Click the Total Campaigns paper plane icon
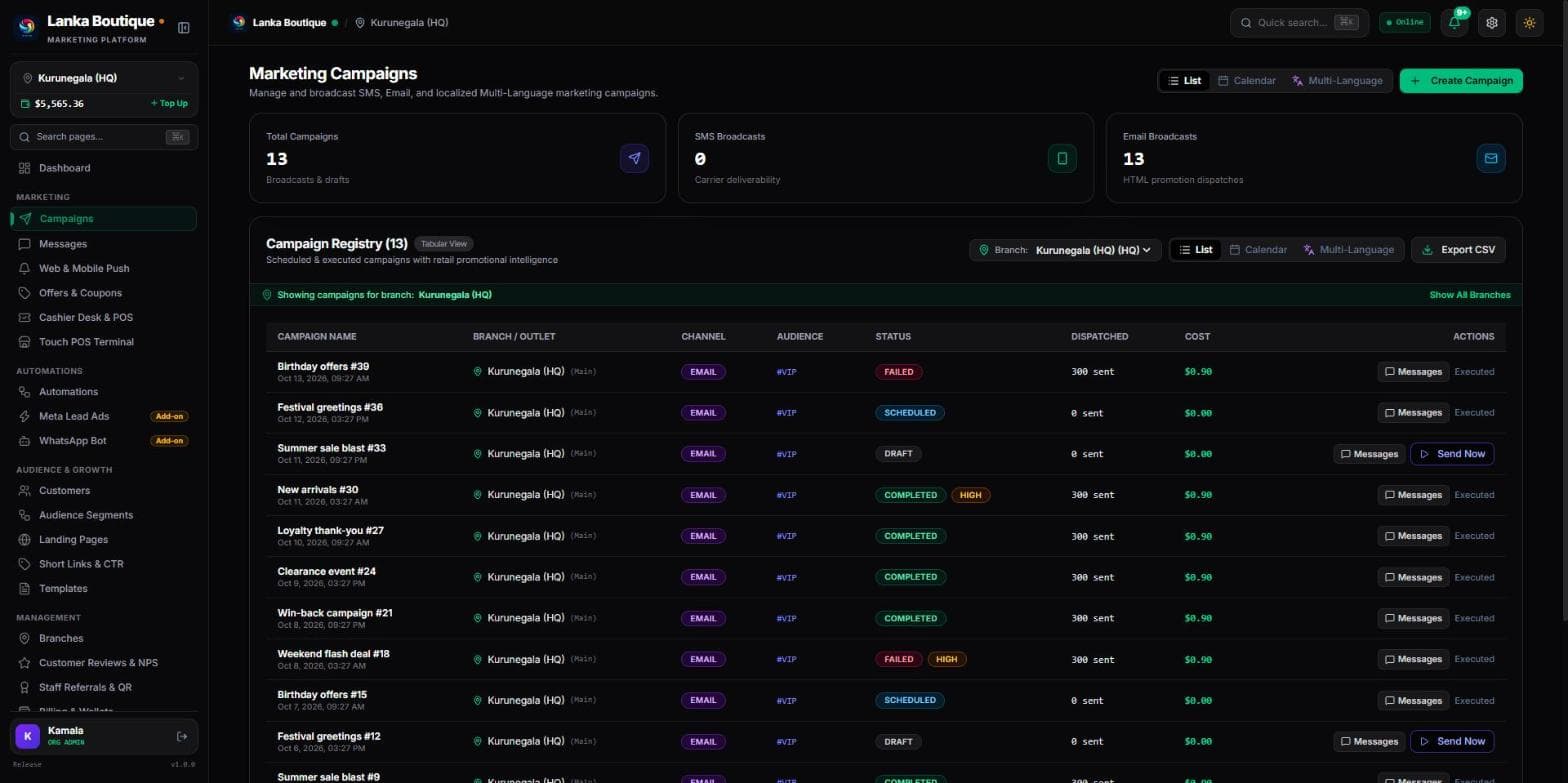Viewport: 1568px width, 783px height. (634, 158)
